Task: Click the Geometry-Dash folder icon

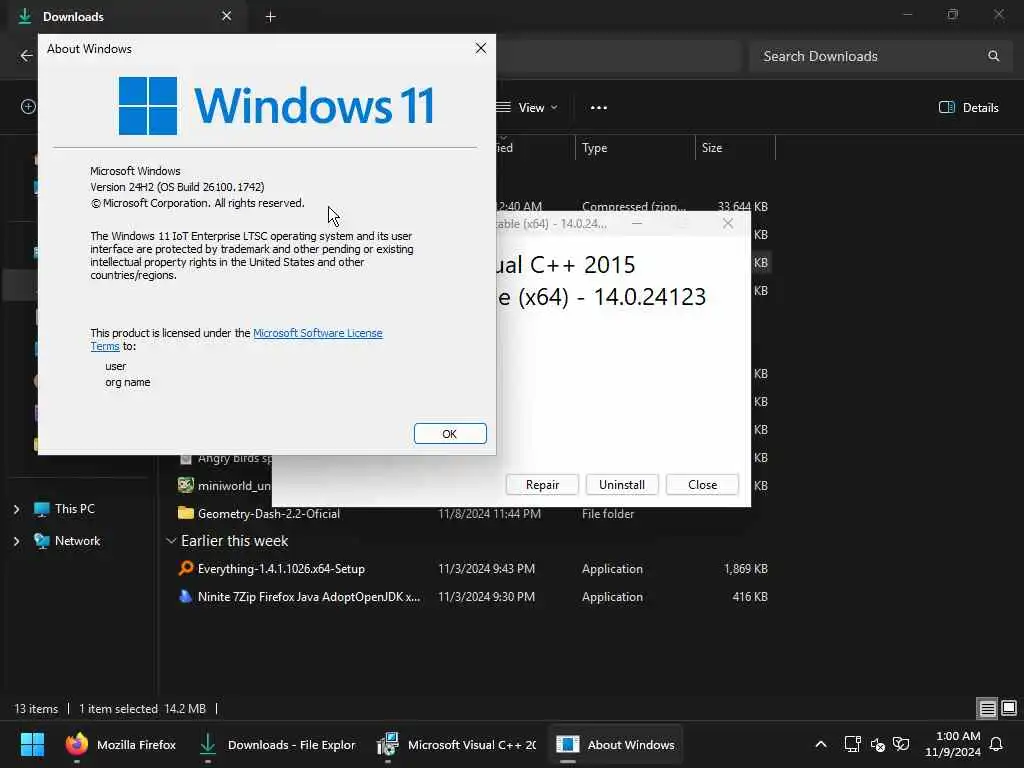Action: click(185, 513)
